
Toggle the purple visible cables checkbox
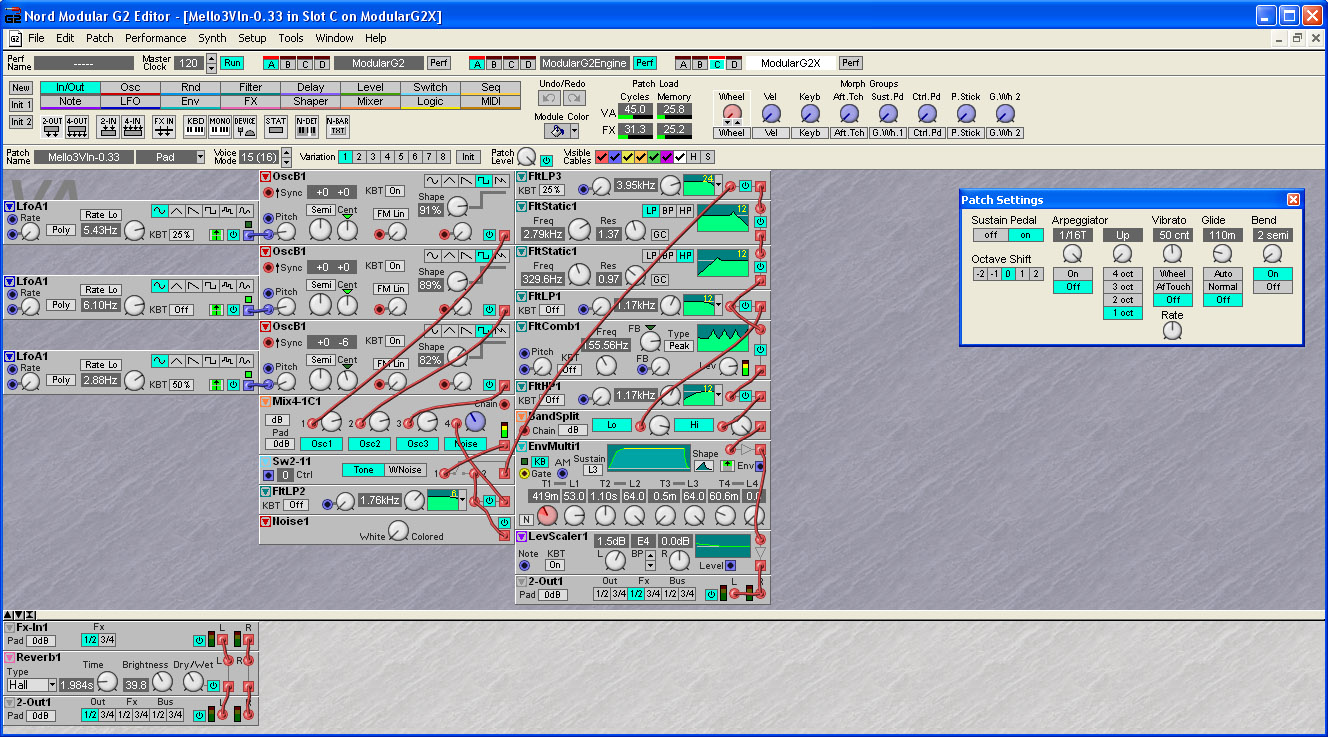click(666, 157)
